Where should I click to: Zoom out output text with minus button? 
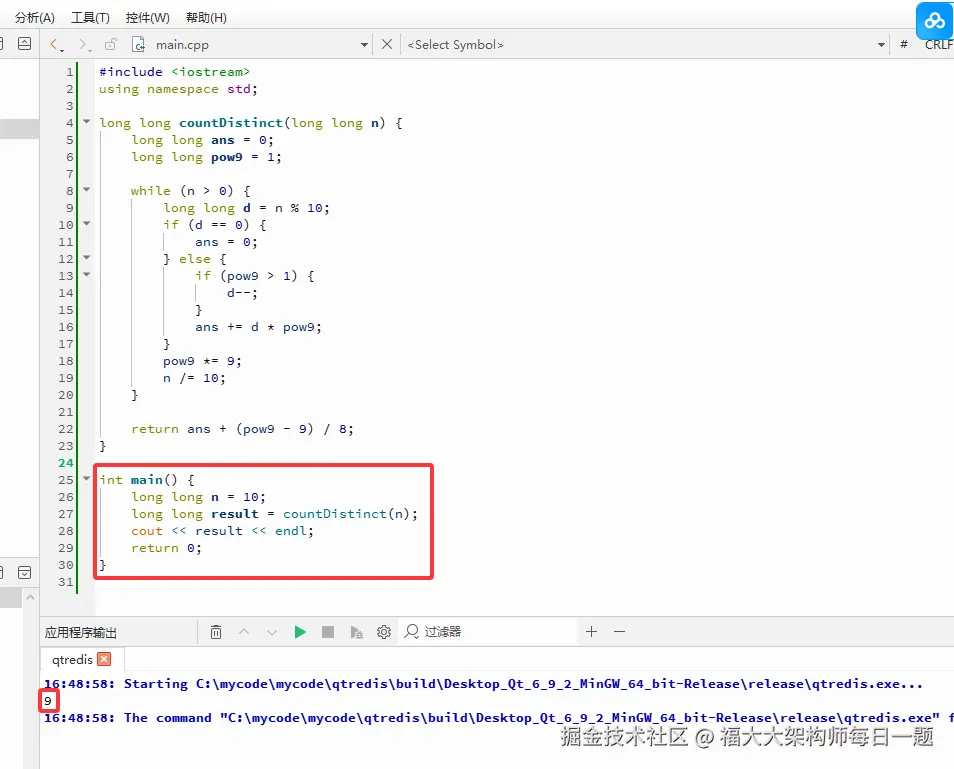pos(619,632)
